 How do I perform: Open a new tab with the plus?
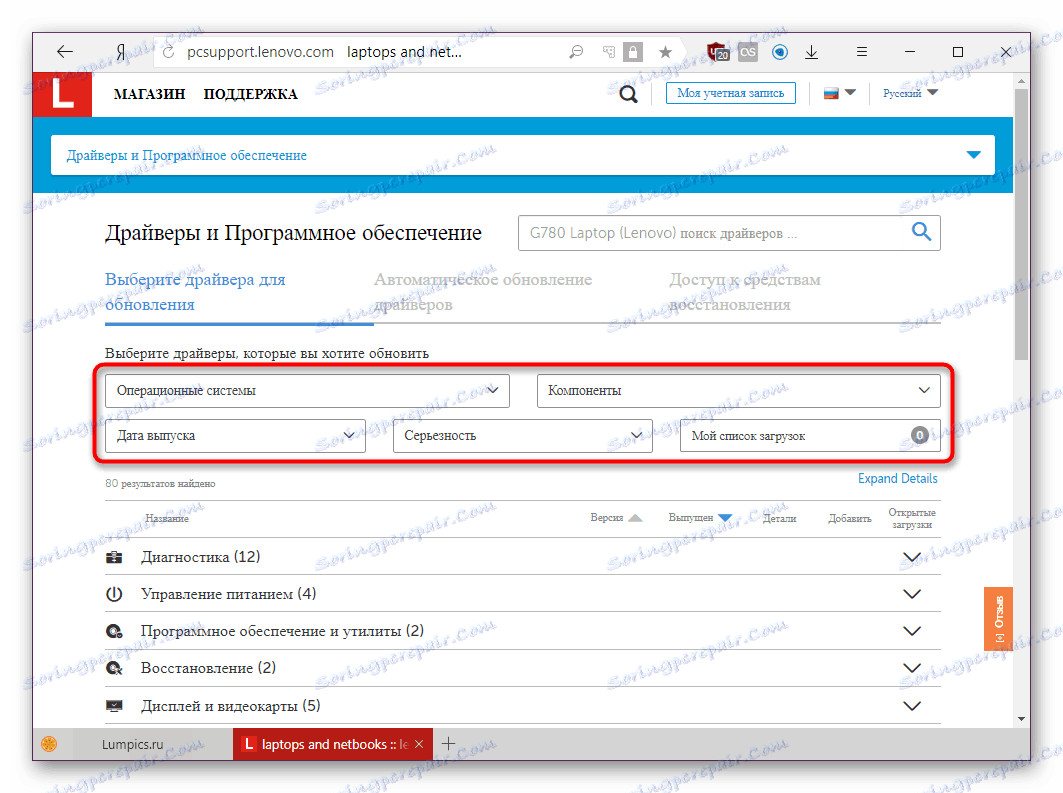(448, 744)
